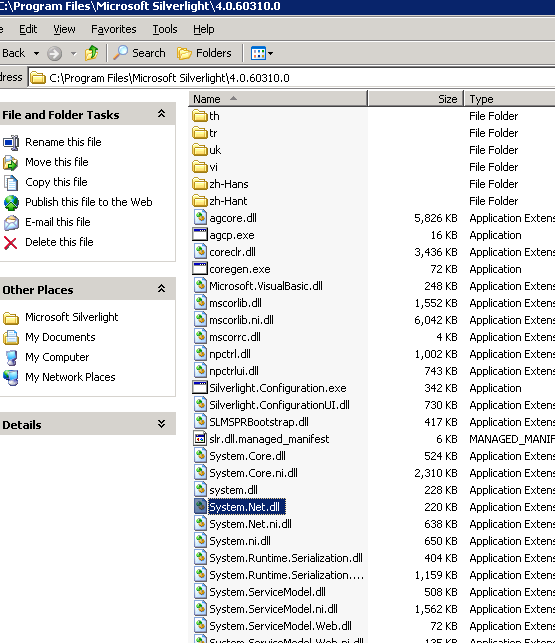Screen dimensions: 560x643
Task: Click the Forward arrow toolbar button
Action: tap(54, 53)
